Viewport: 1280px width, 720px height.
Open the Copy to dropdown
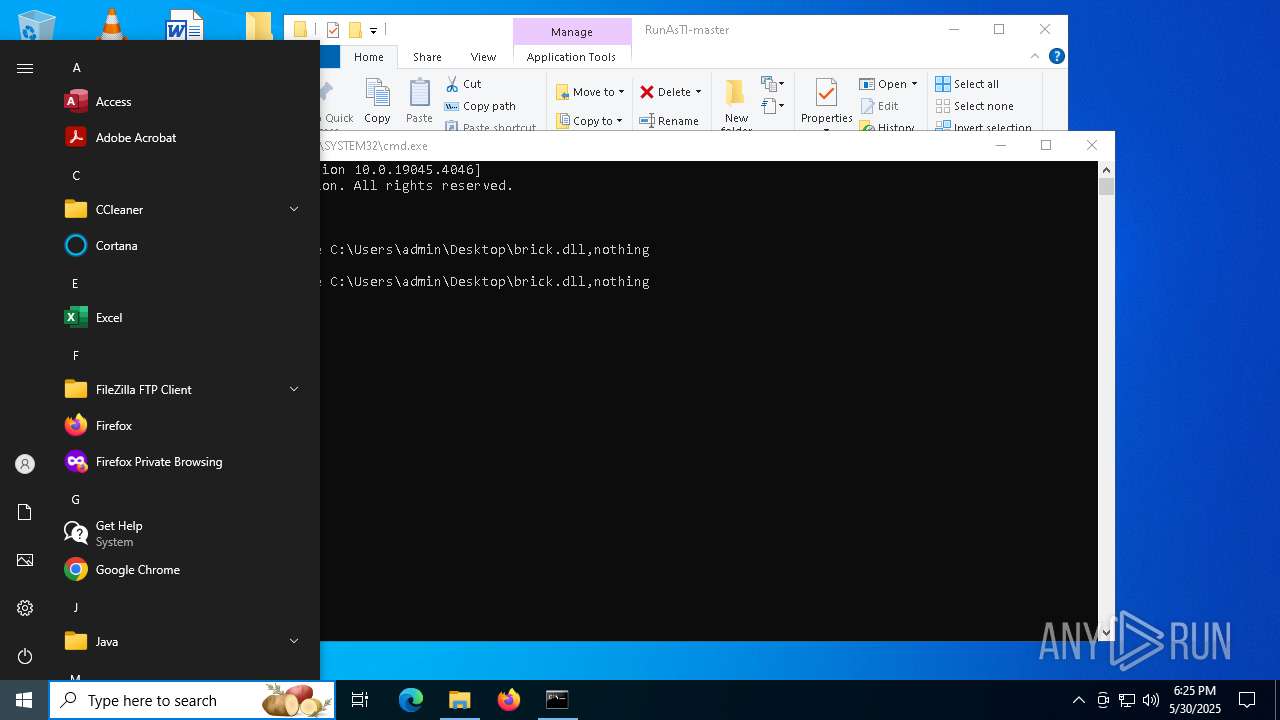[x=589, y=121]
